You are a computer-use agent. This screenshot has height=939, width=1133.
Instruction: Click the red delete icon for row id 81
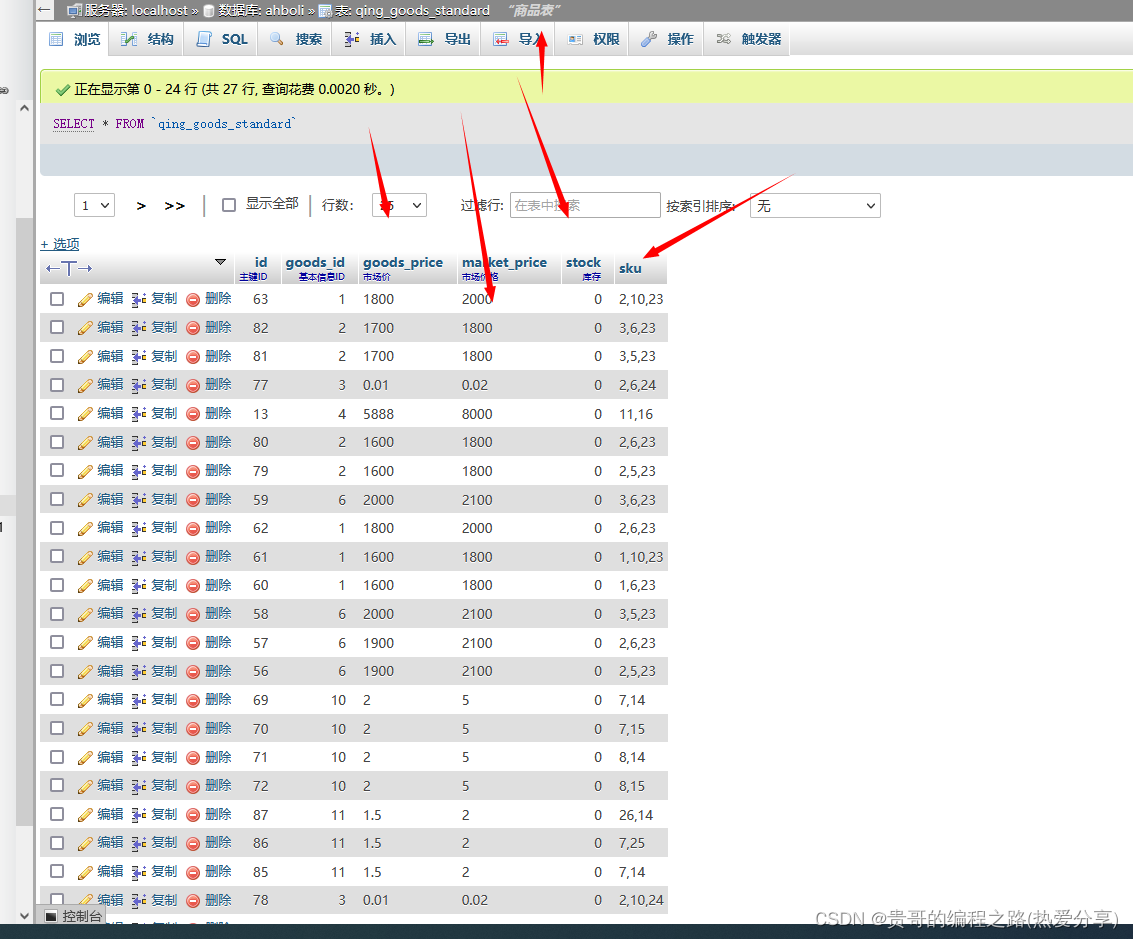(x=193, y=356)
